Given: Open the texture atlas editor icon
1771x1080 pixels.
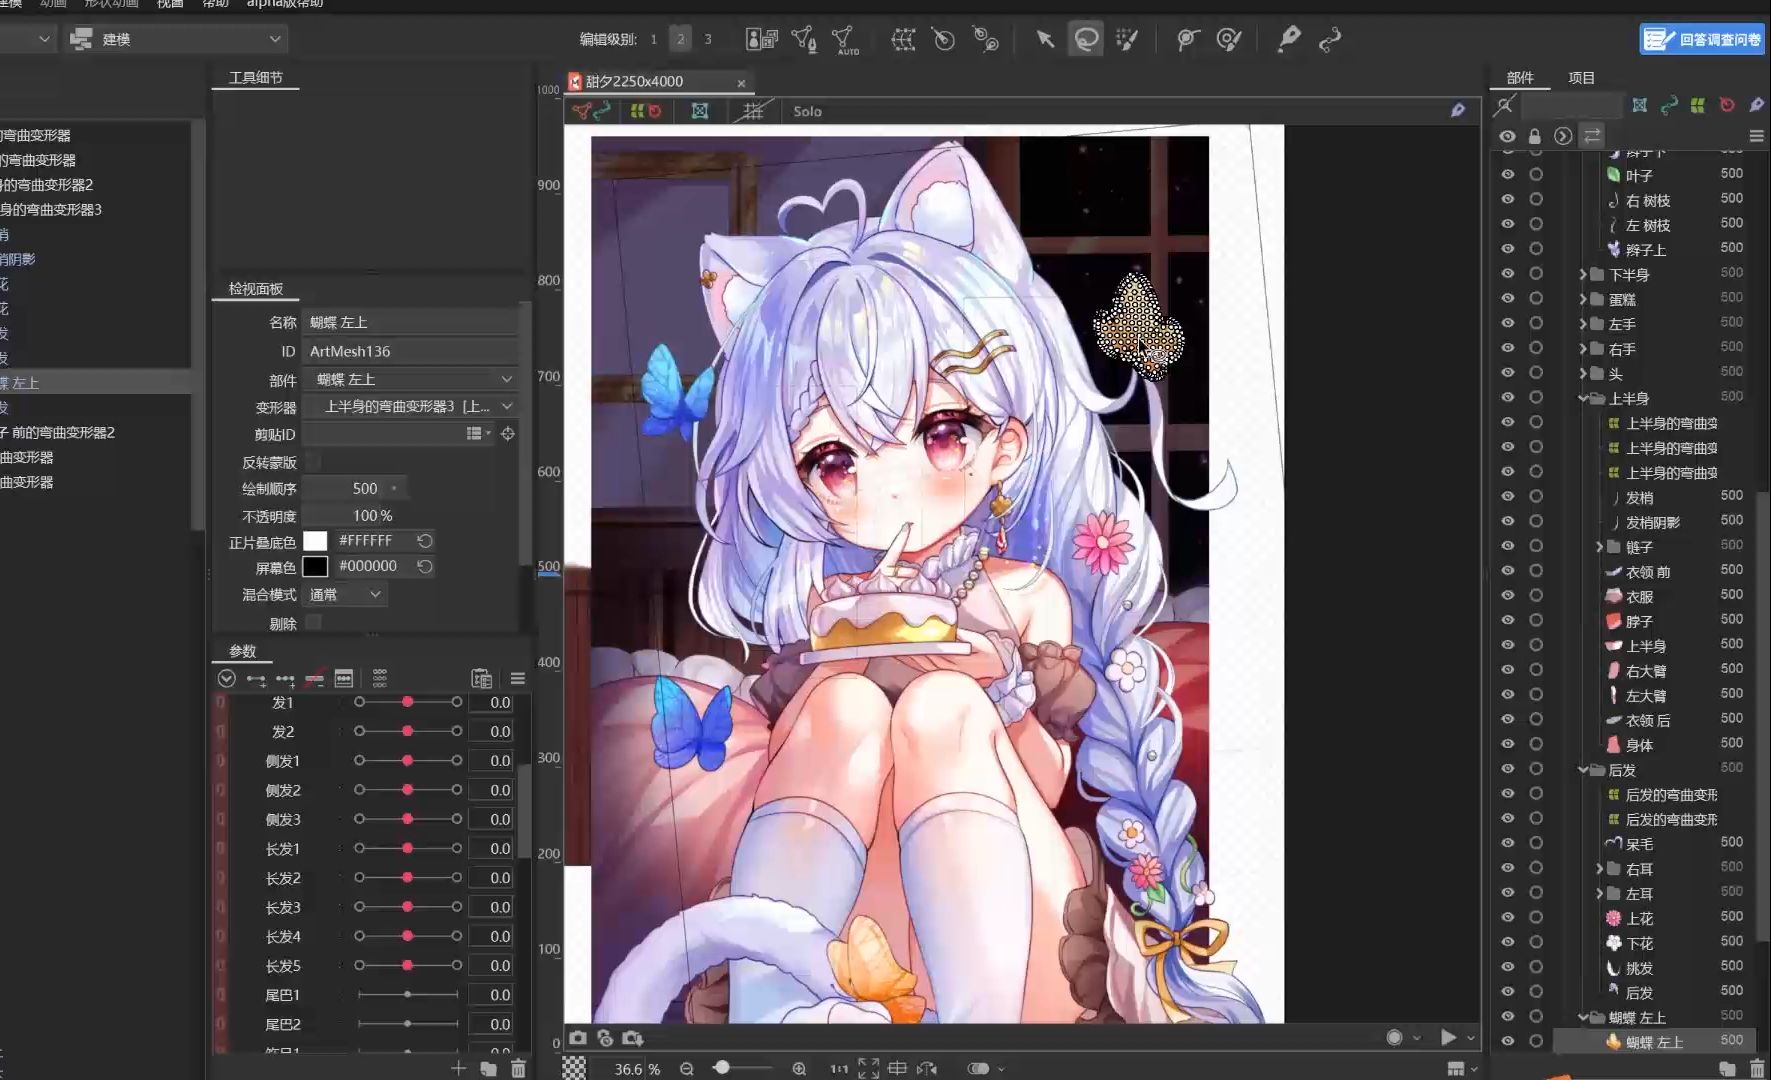Looking at the screenshot, I should tap(762, 39).
